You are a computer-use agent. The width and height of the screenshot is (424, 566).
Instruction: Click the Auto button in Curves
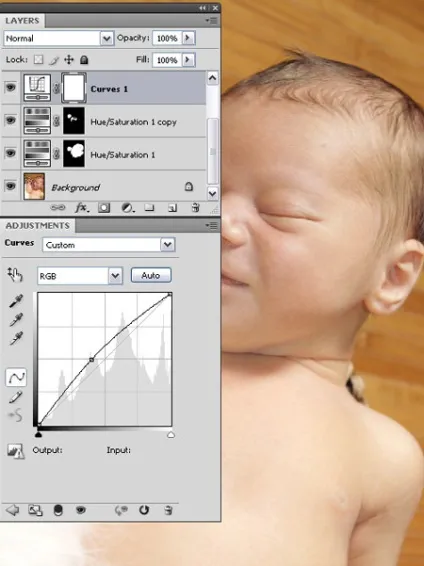click(x=151, y=275)
